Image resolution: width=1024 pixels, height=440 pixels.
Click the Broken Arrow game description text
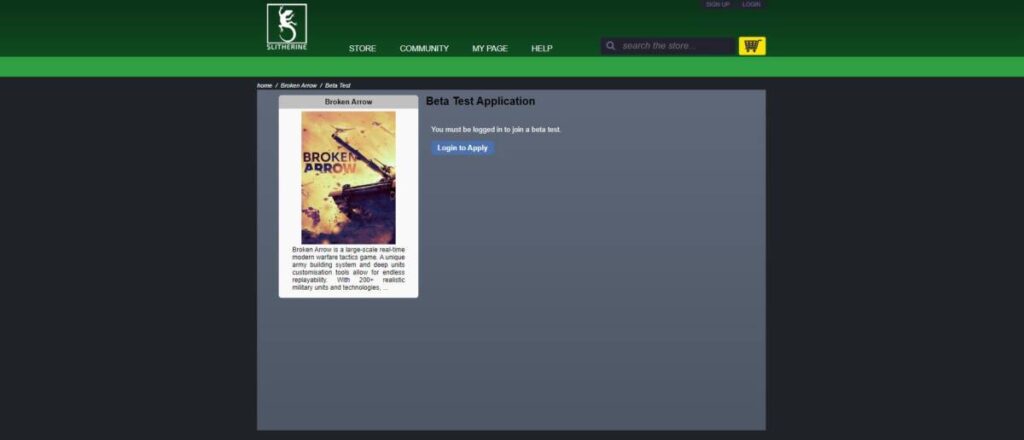point(348,268)
